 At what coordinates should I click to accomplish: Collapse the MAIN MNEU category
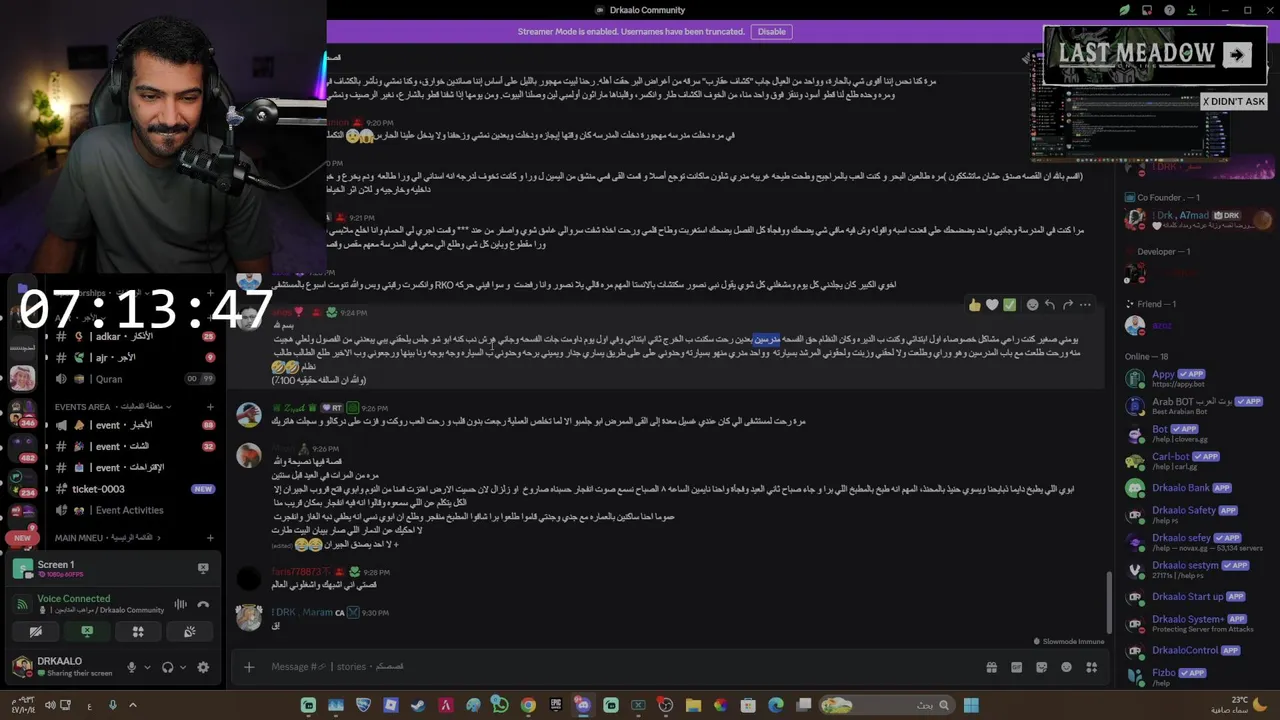[108, 538]
